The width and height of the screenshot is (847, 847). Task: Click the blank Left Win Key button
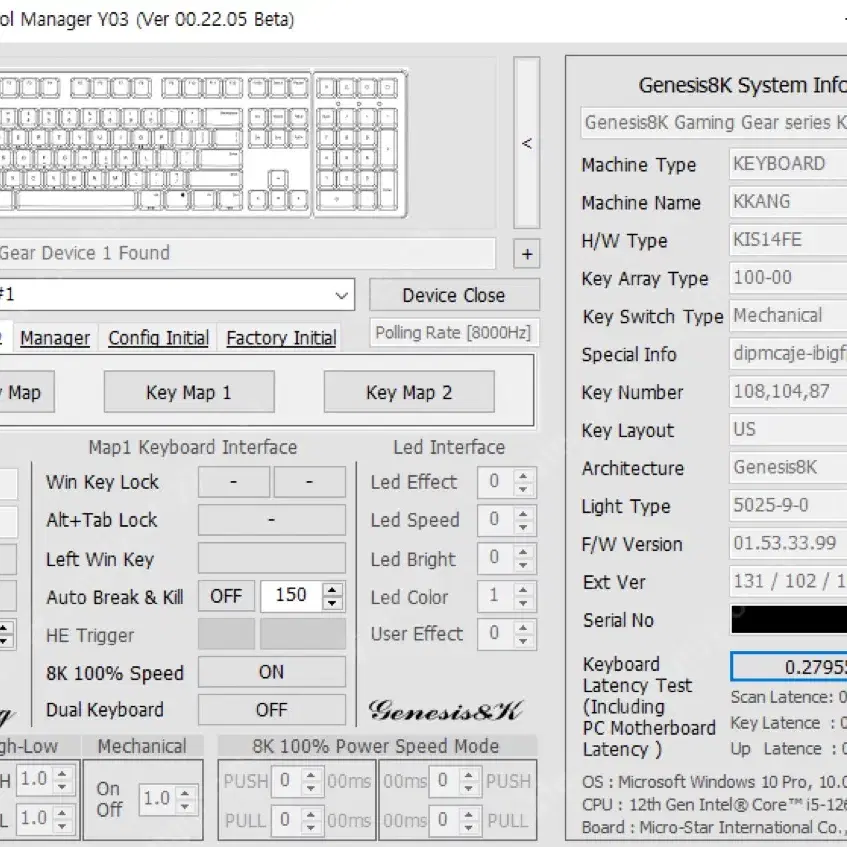(x=272, y=558)
